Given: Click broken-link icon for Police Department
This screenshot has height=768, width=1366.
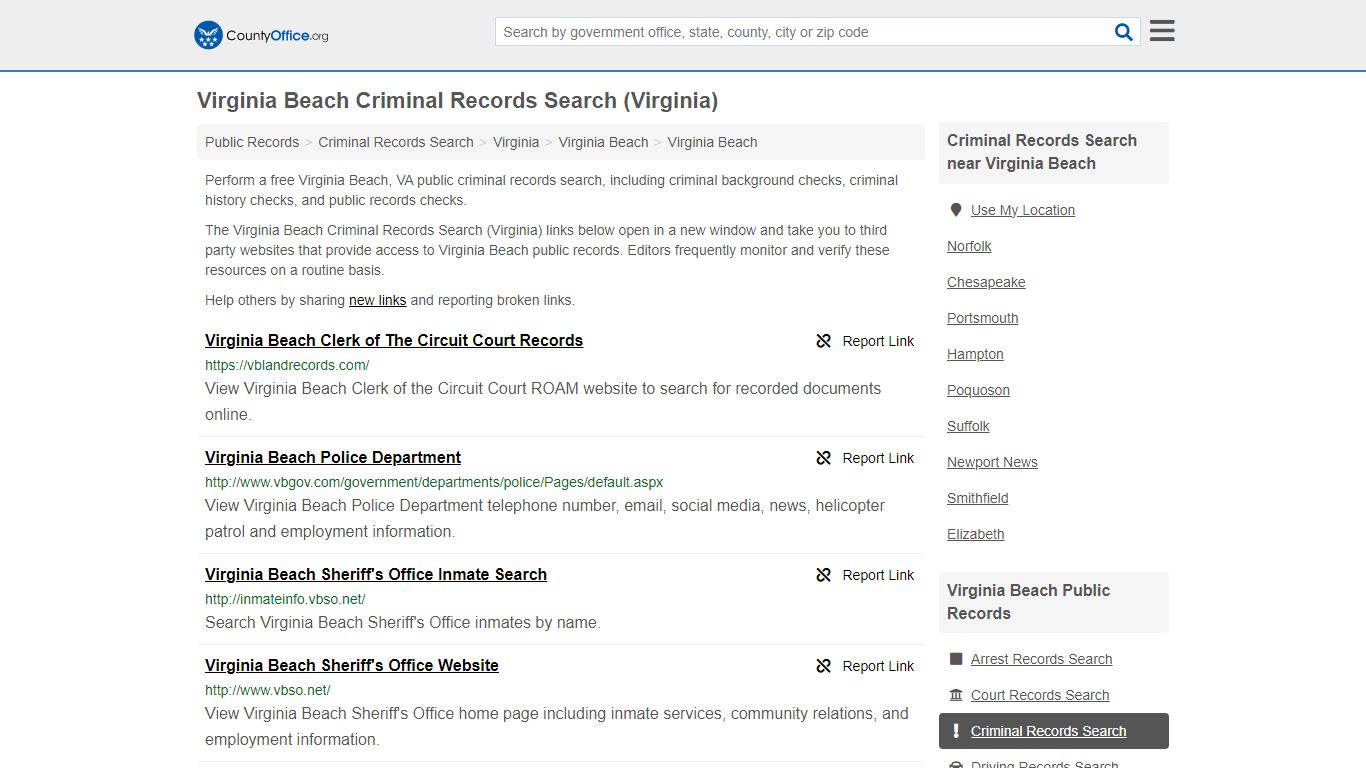Looking at the screenshot, I should click(x=824, y=458).
